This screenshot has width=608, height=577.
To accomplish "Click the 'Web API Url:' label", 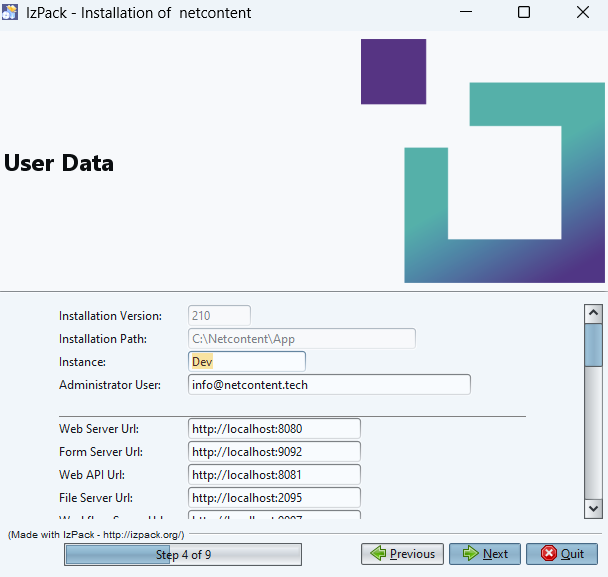I will [x=92, y=475].
